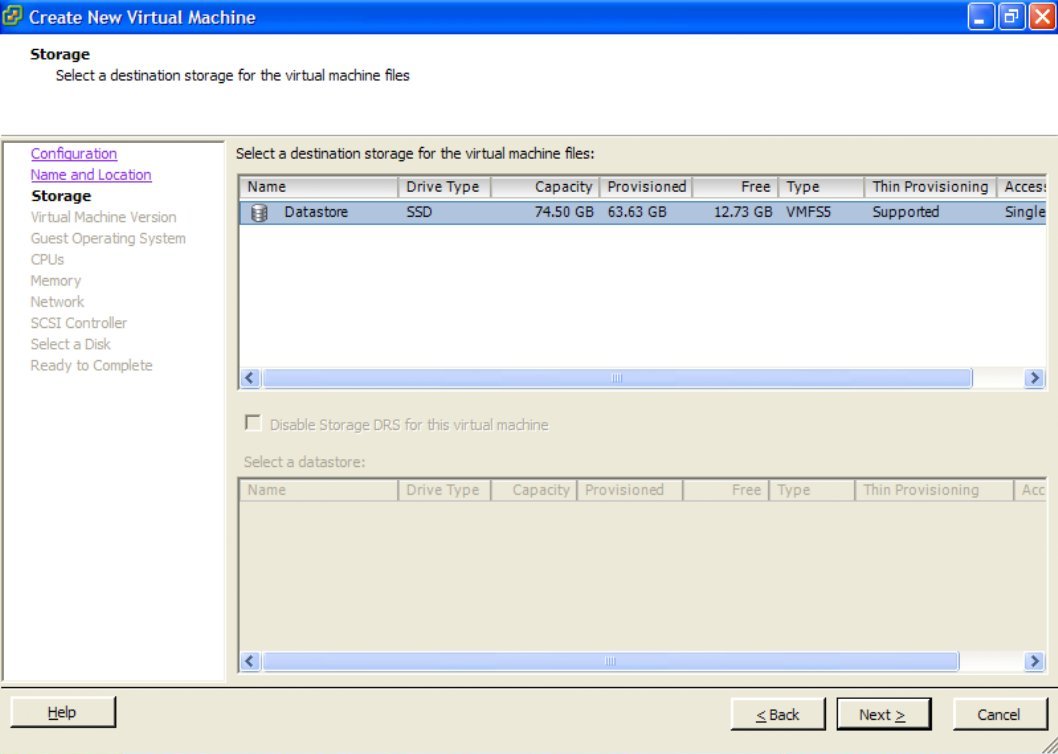This screenshot has height=754, width=1058.
Task: Click the Next button
Action: click(x=883, y=714)
